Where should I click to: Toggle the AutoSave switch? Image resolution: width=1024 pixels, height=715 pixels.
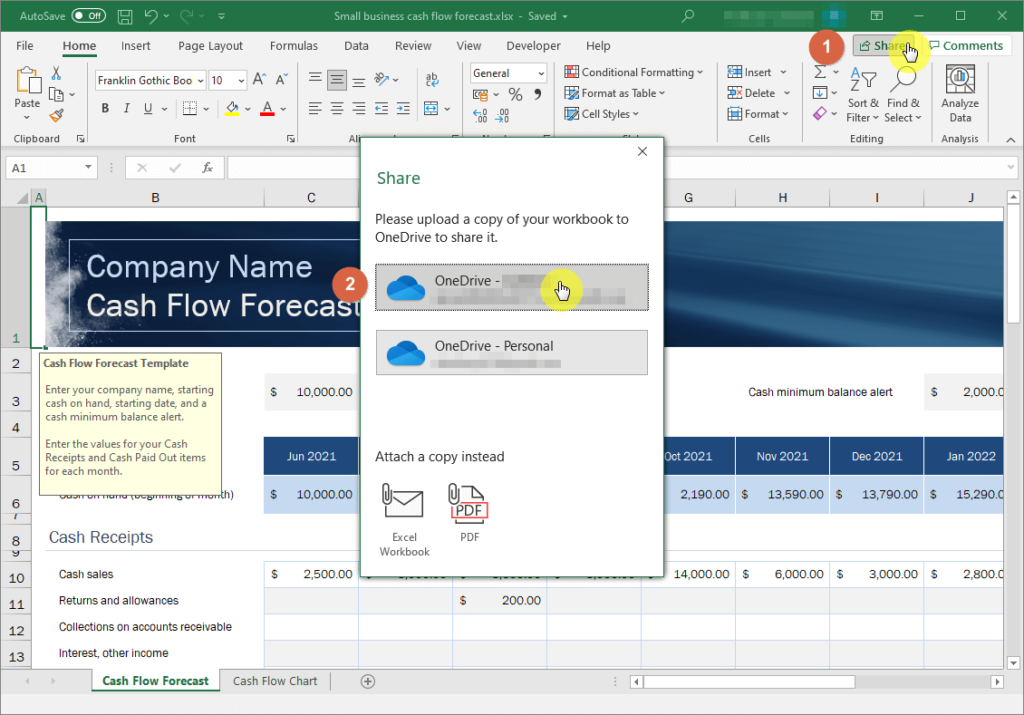click(88, 16)
